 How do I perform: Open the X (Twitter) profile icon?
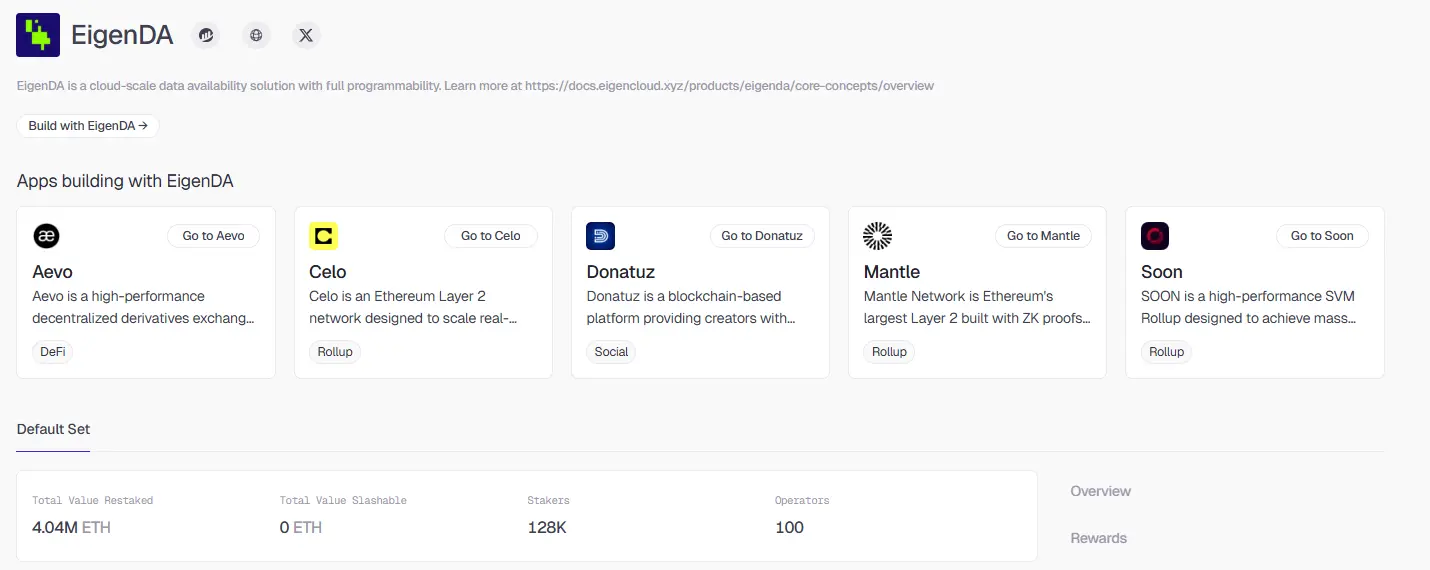tap(306, 36)
